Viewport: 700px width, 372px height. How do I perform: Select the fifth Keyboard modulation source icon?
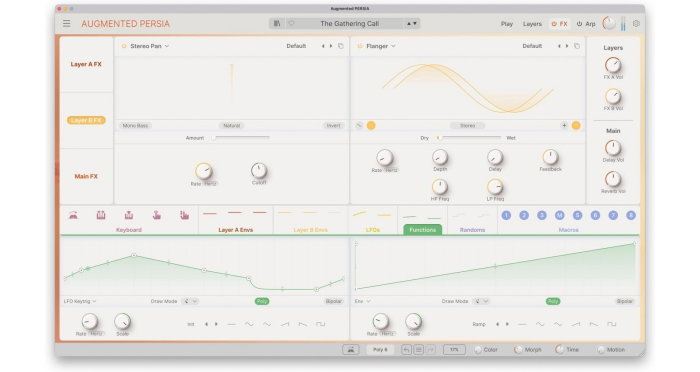184,216
